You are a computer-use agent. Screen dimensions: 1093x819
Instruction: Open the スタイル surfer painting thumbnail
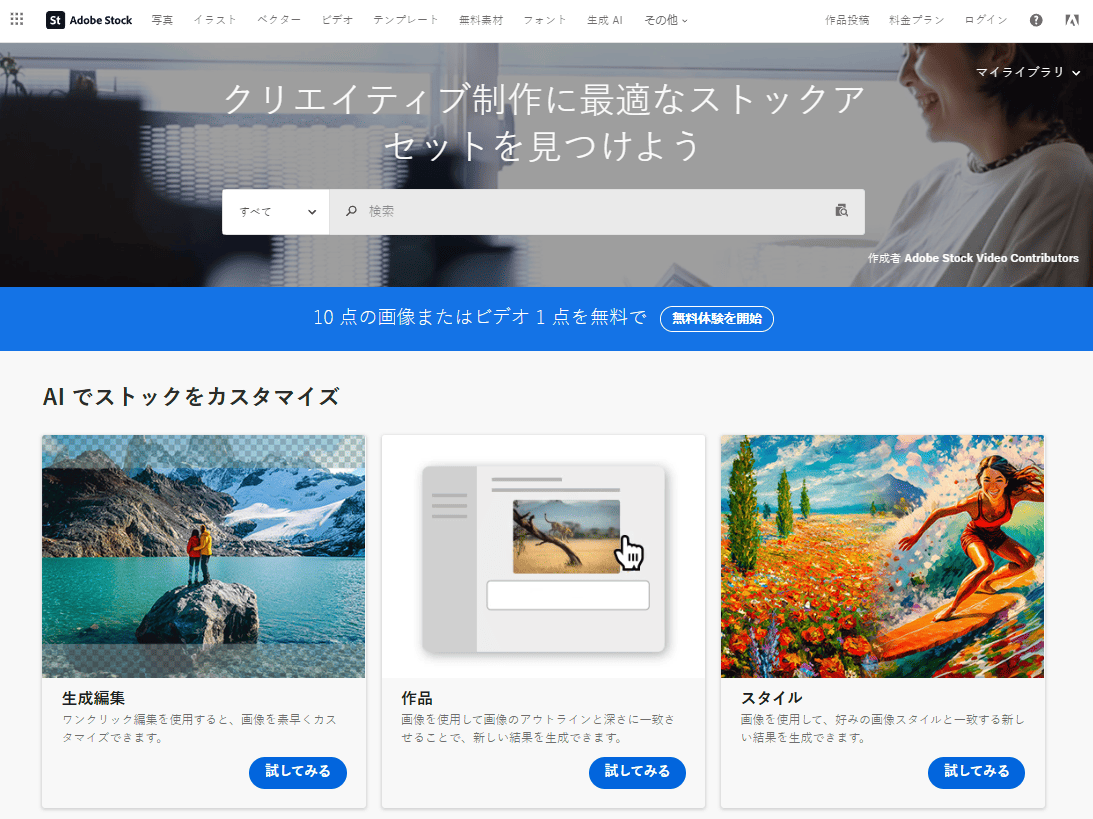tap(882, 556)
